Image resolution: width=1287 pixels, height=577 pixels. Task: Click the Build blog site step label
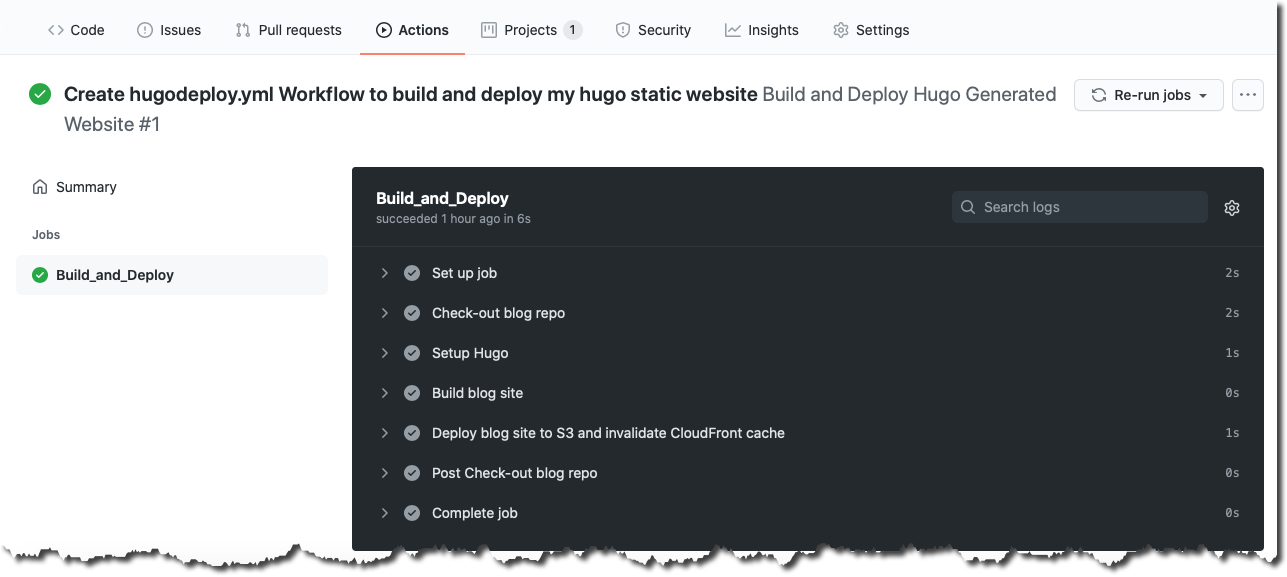click(x=477, y=393)
